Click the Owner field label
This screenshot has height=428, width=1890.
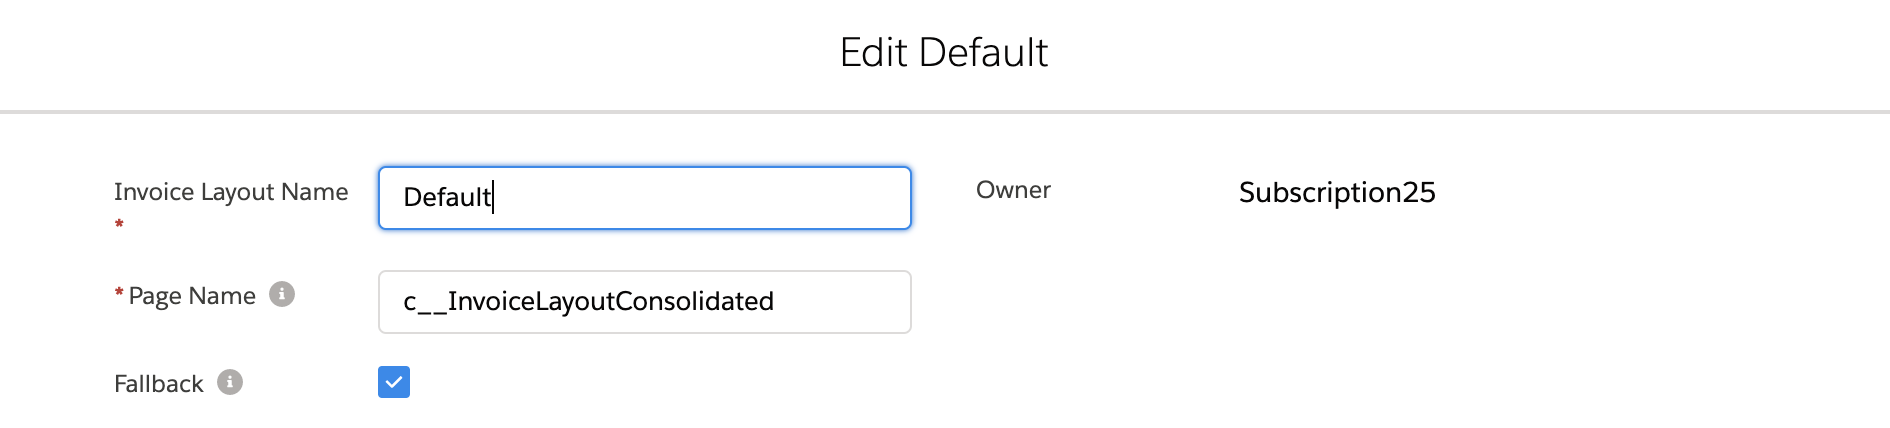1013,190
